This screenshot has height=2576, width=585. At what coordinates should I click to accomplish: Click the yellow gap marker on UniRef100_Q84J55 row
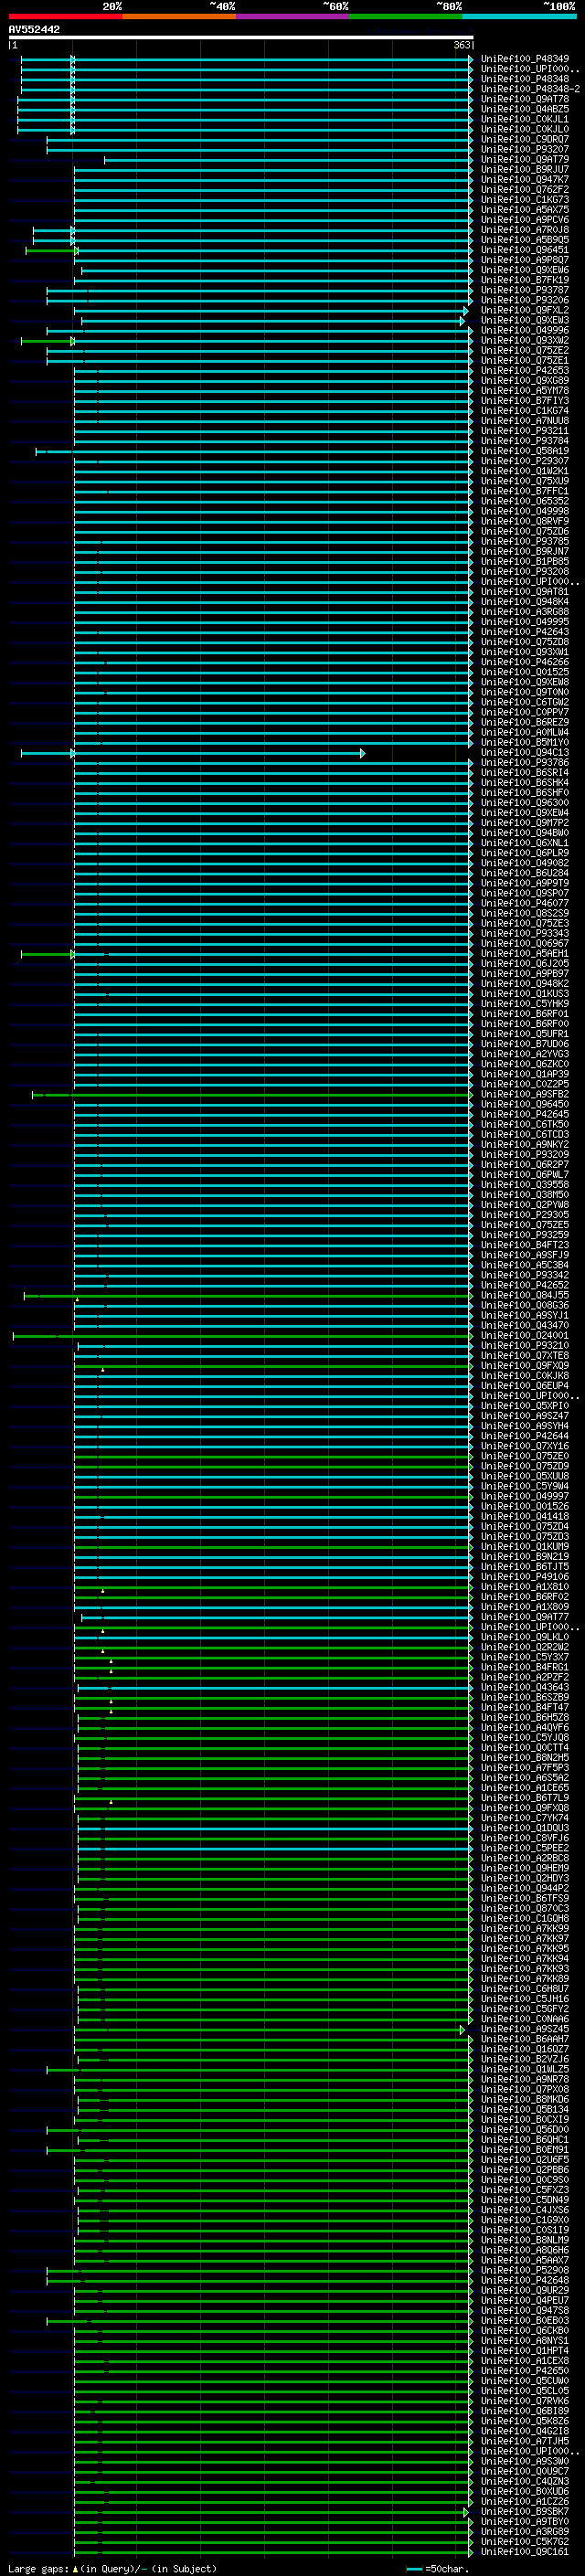click(77, 1298)
